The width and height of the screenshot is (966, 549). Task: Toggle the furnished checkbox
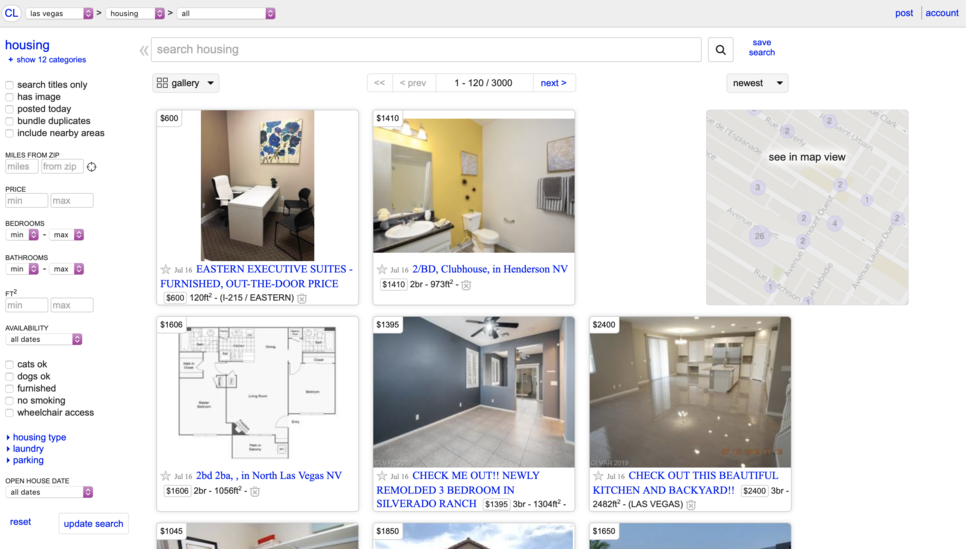pyautogui.click(x=9, y=388)
